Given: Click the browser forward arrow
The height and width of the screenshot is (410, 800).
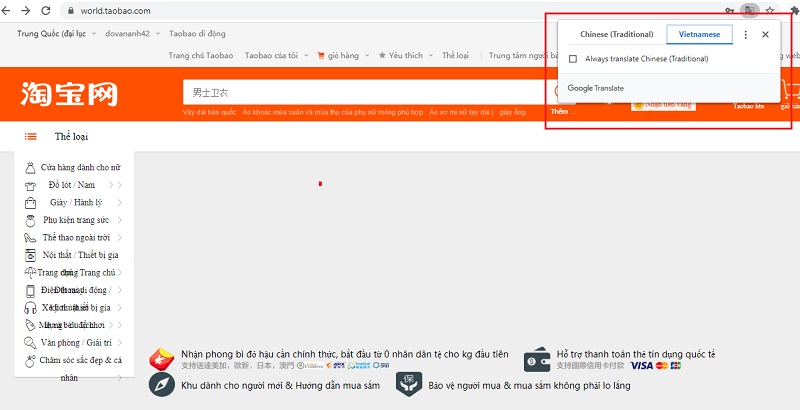Looking at the screenshot, I should click(26, 10).
